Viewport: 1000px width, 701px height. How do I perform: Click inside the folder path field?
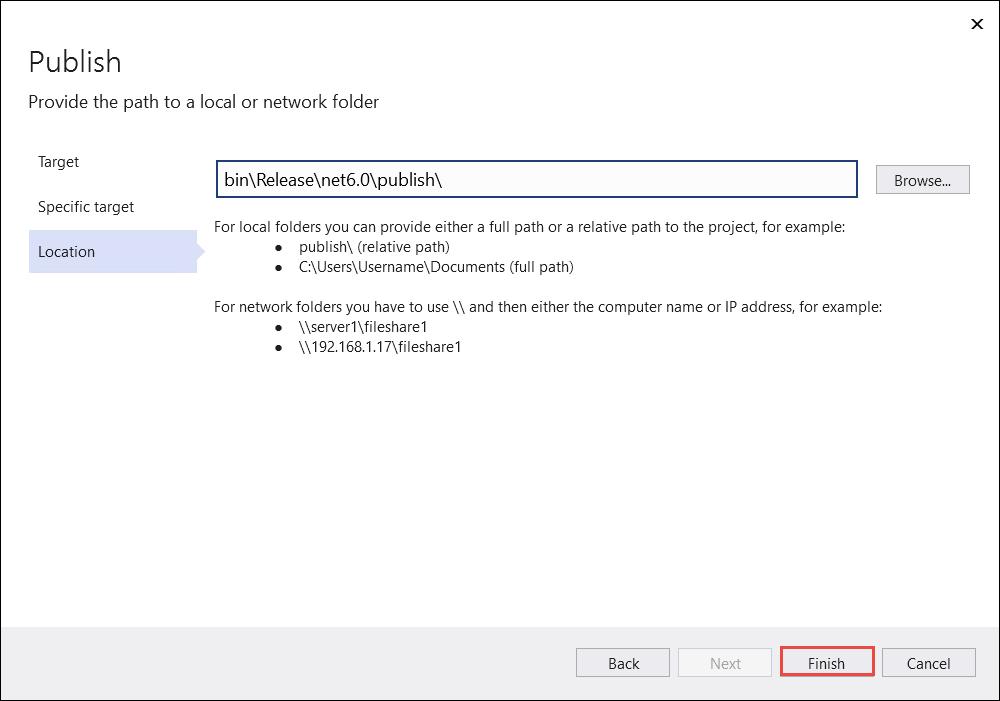(537, 179)
